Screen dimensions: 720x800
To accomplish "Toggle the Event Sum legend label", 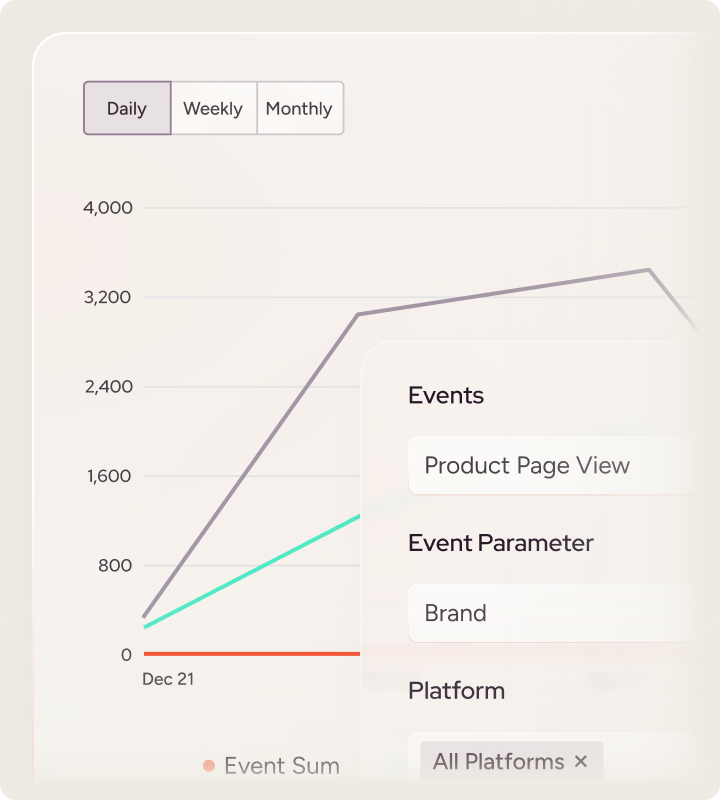I will pos(282,766).
